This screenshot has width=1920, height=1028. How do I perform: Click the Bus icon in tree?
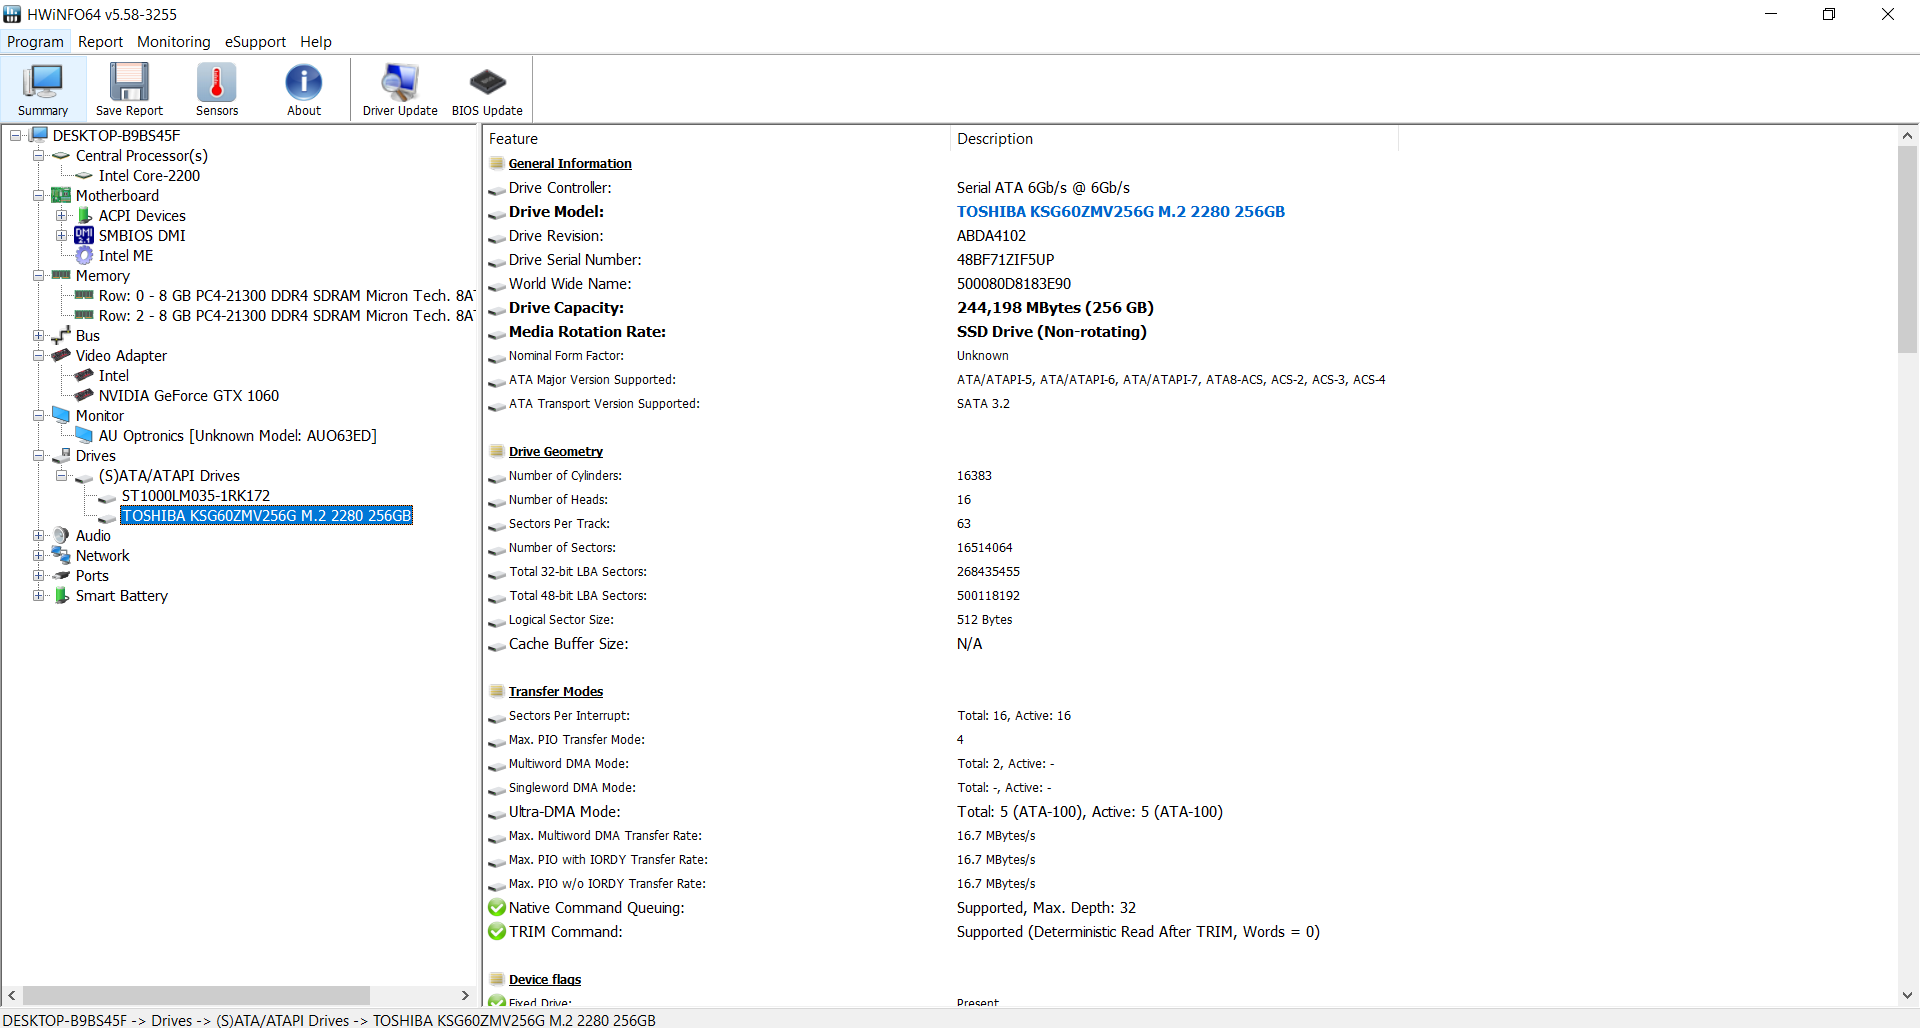[61, 335]
